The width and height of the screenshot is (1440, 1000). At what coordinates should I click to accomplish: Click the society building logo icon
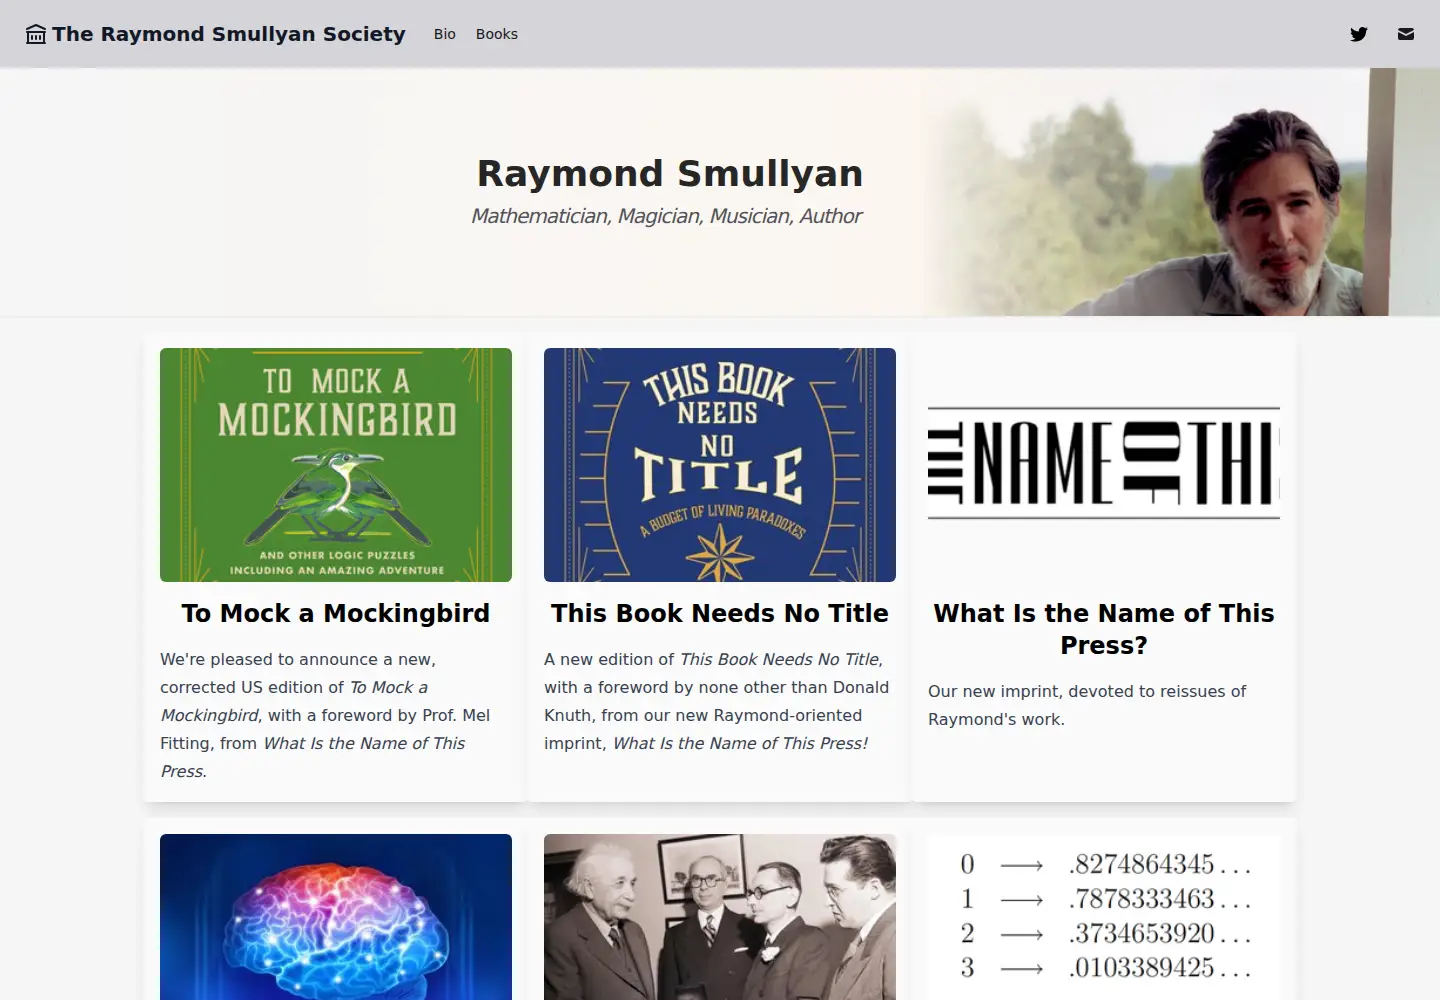36,34
